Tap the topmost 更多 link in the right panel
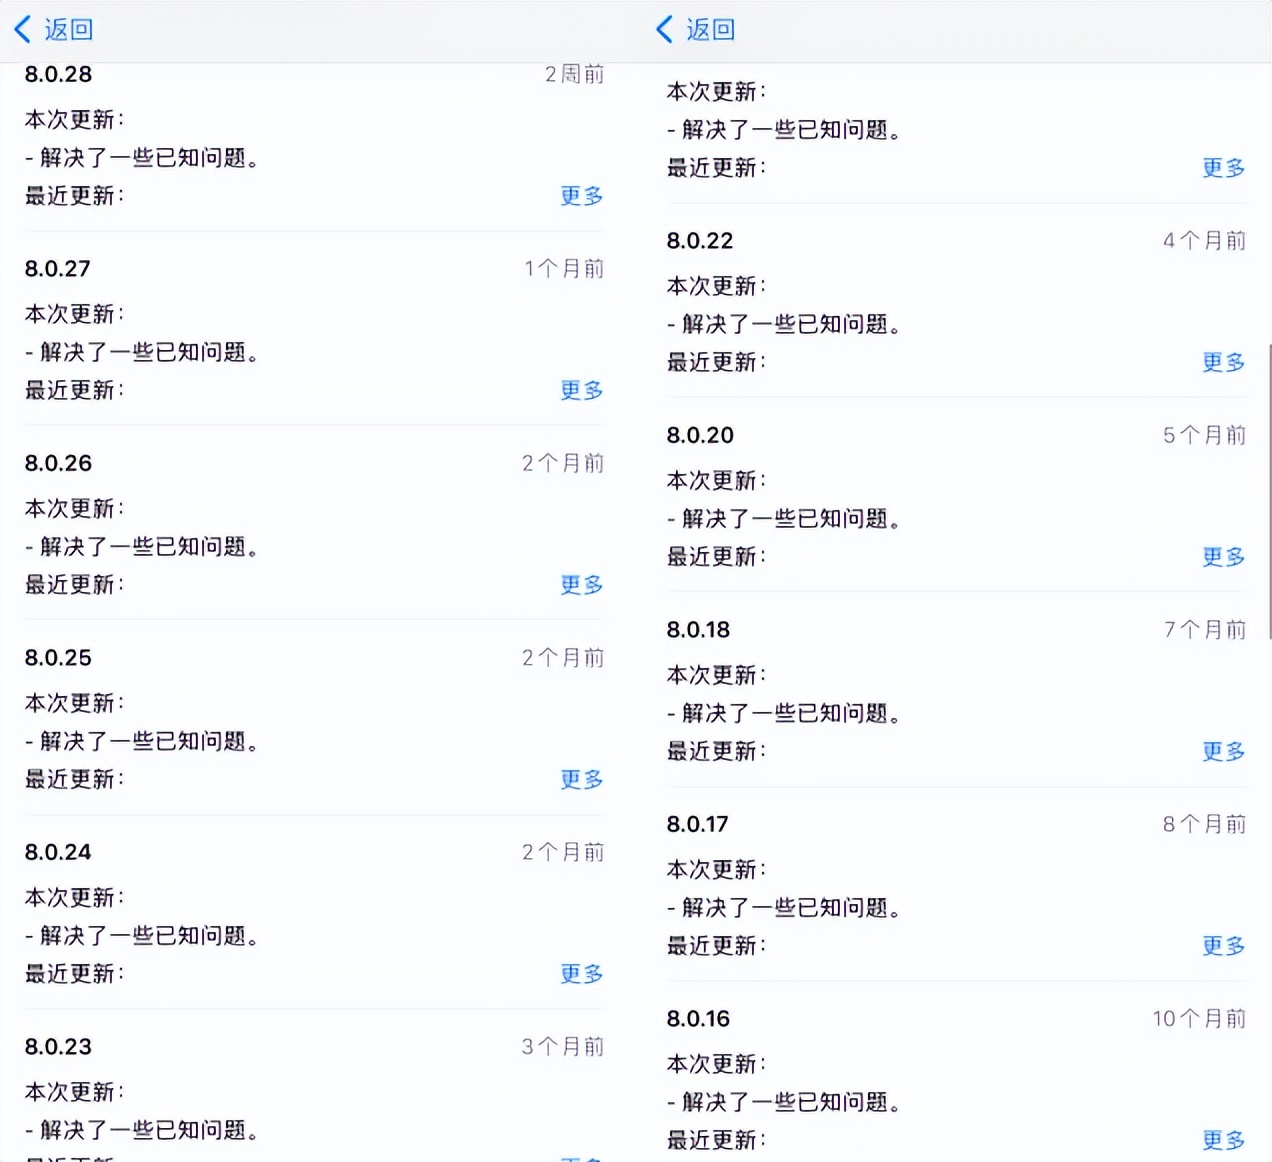Viewport: 1272px width, 1162px height. pyautogui.click(x=1223, y=168)
